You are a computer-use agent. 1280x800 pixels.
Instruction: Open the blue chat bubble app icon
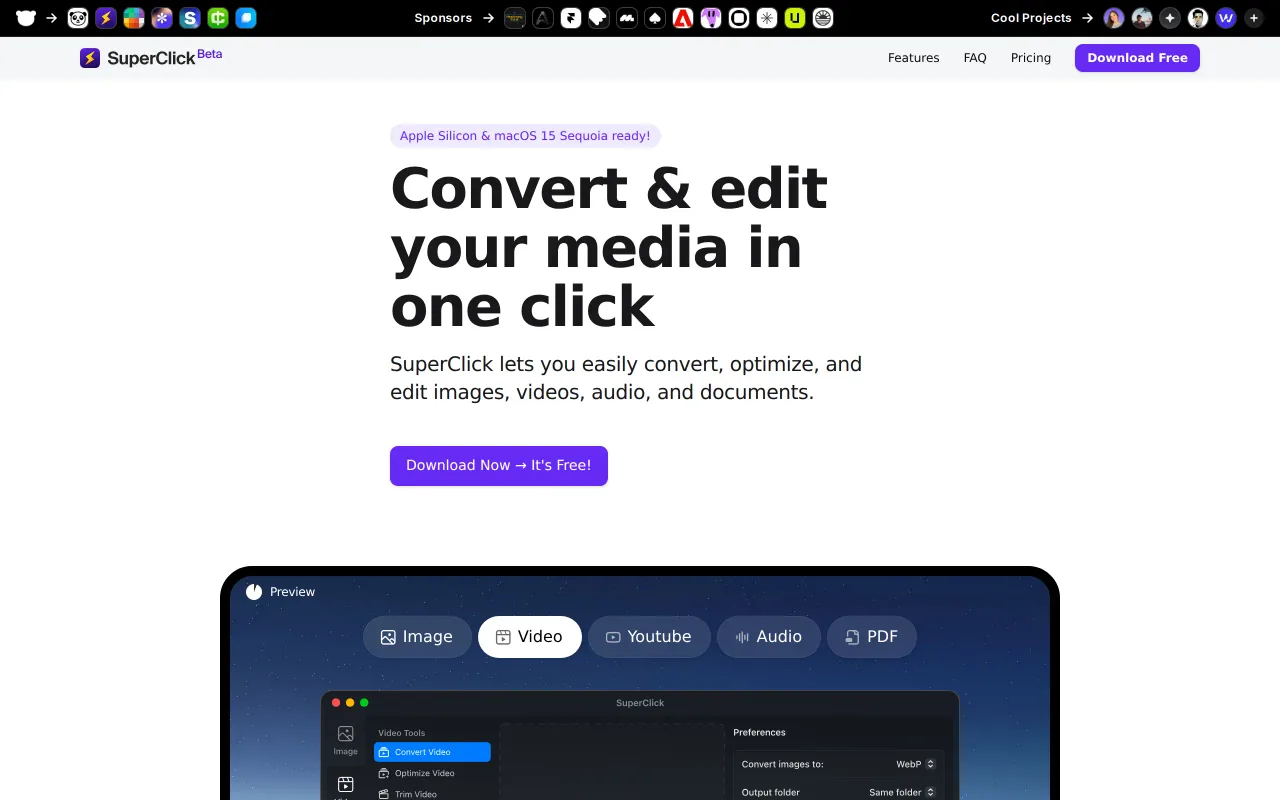tap(246, 18)
